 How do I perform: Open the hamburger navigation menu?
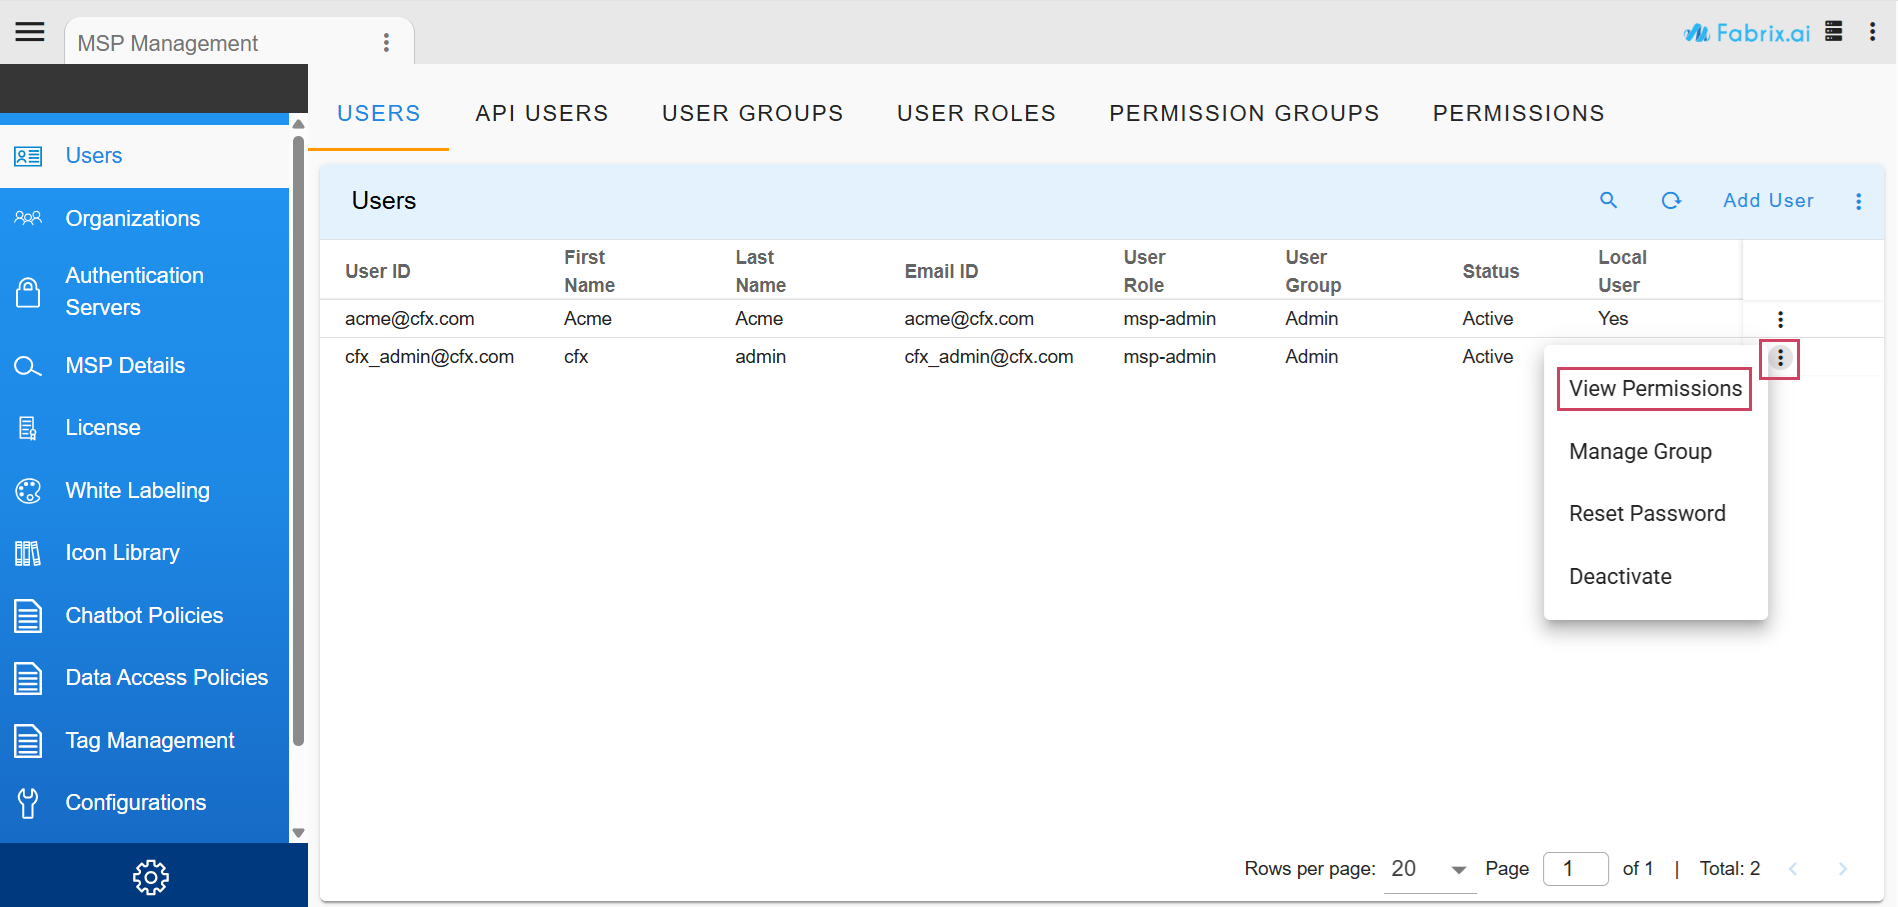[x=29, y=31]
